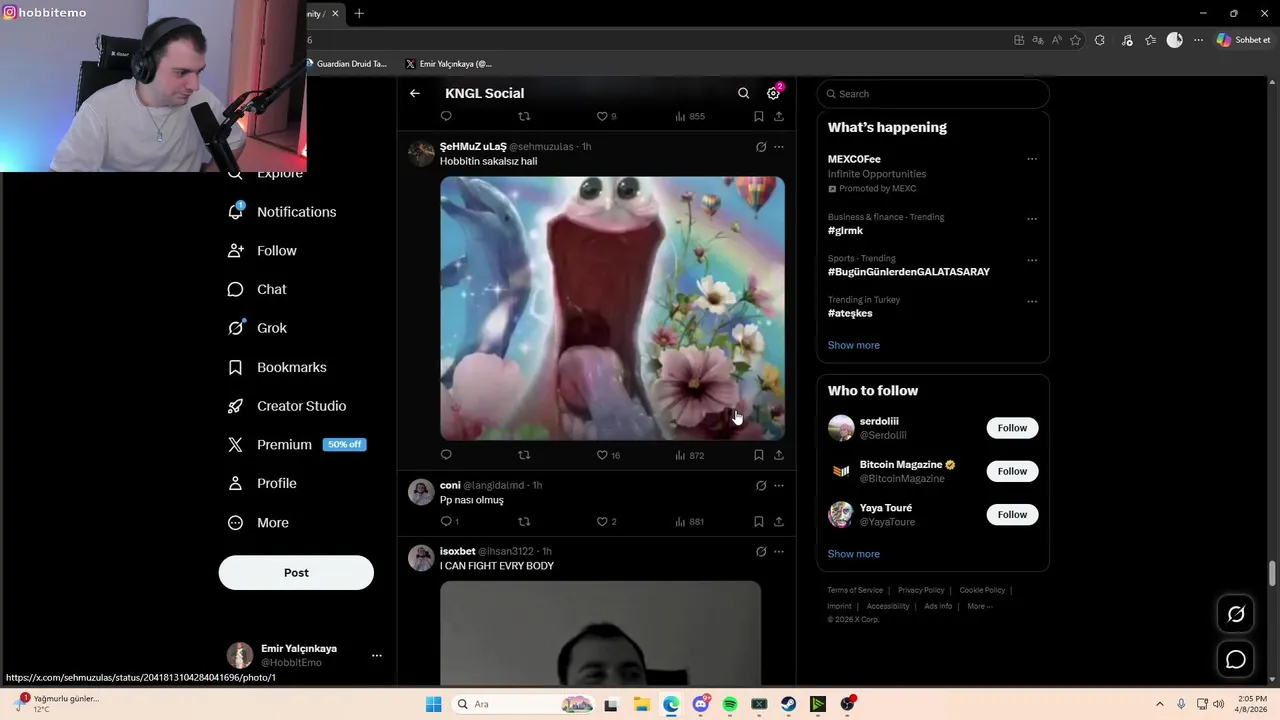View analytics showing 872 views
The height and width of the screenshot is (720, 1280).
click(x=690, y=455)
